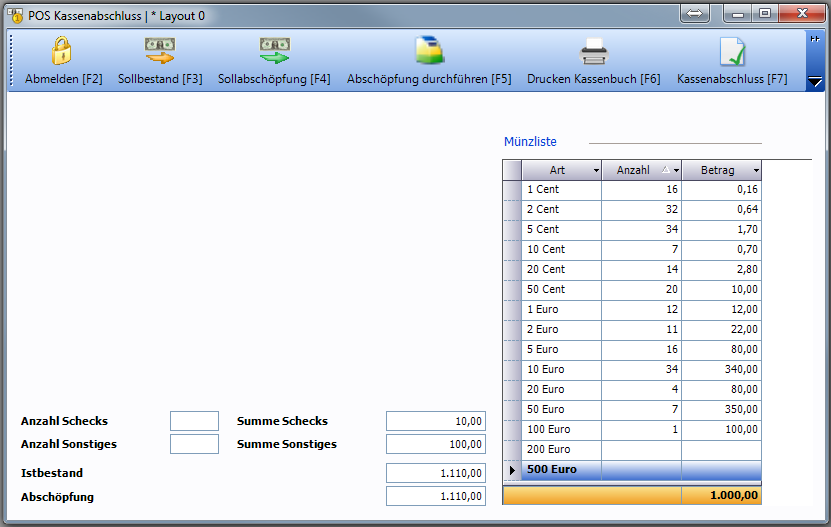
Task: Click the application icon in title bar
Action: (x=15, y=15)
